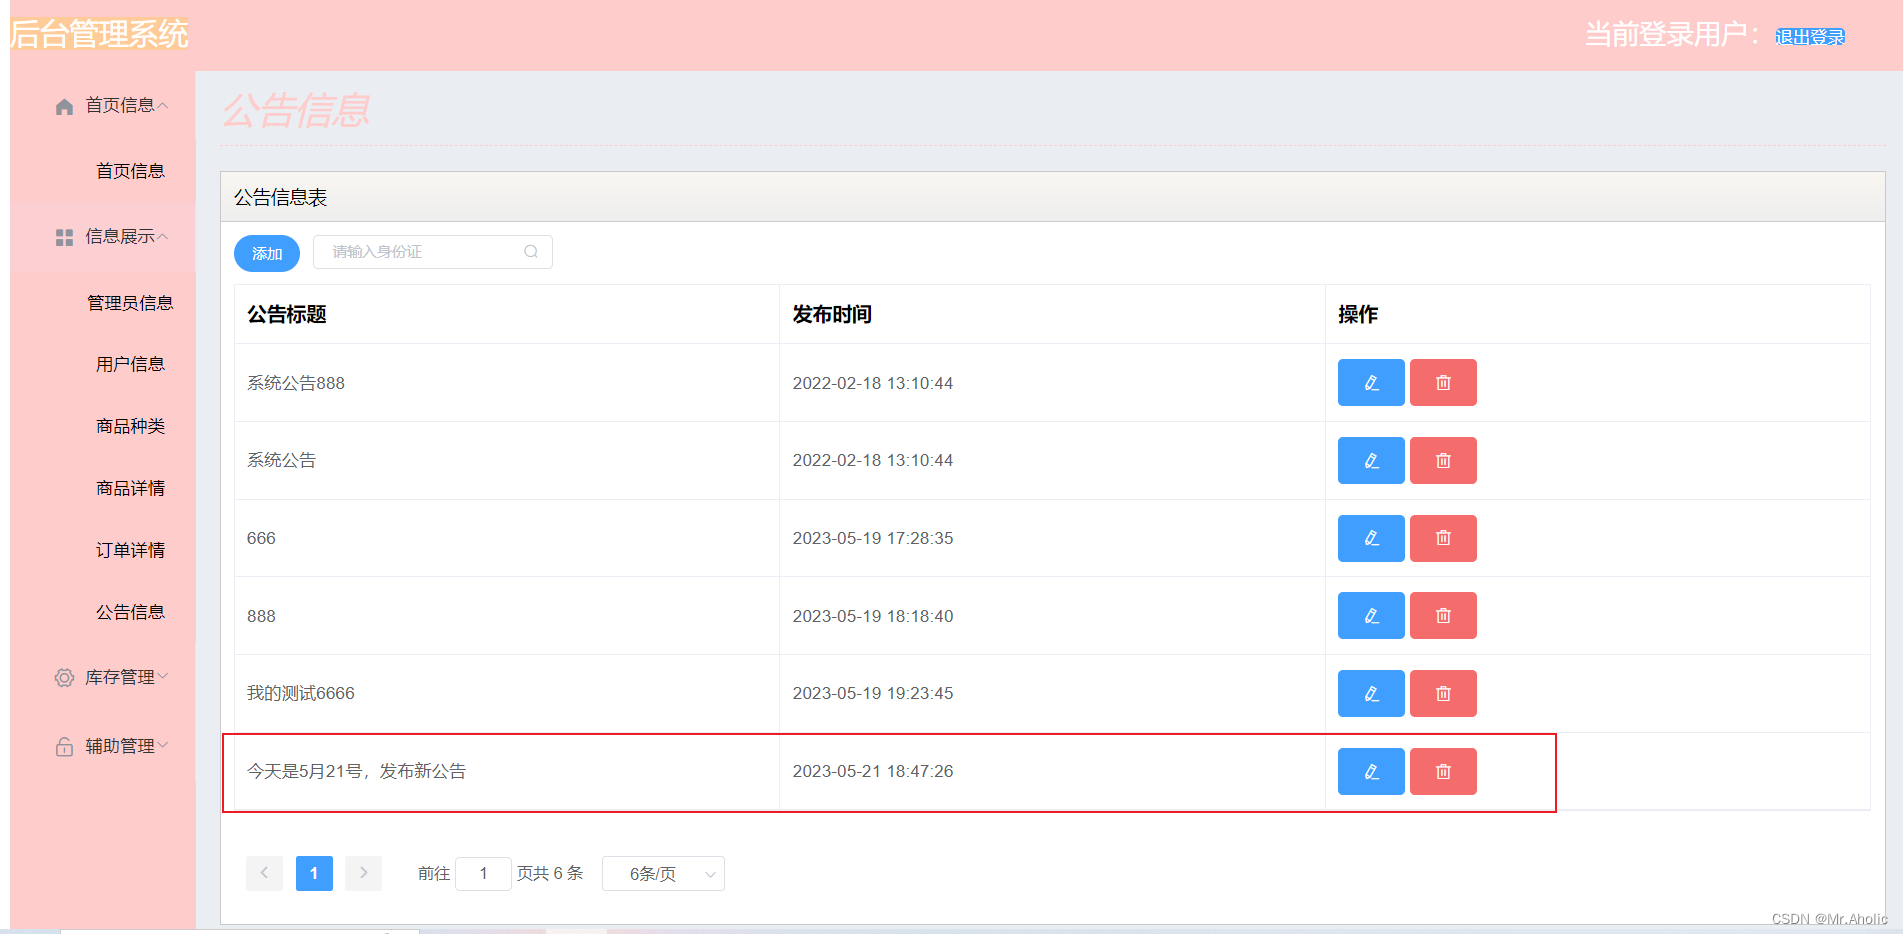Go to next page arrow
Viewport: 1903px width, 934px height.
364,873
